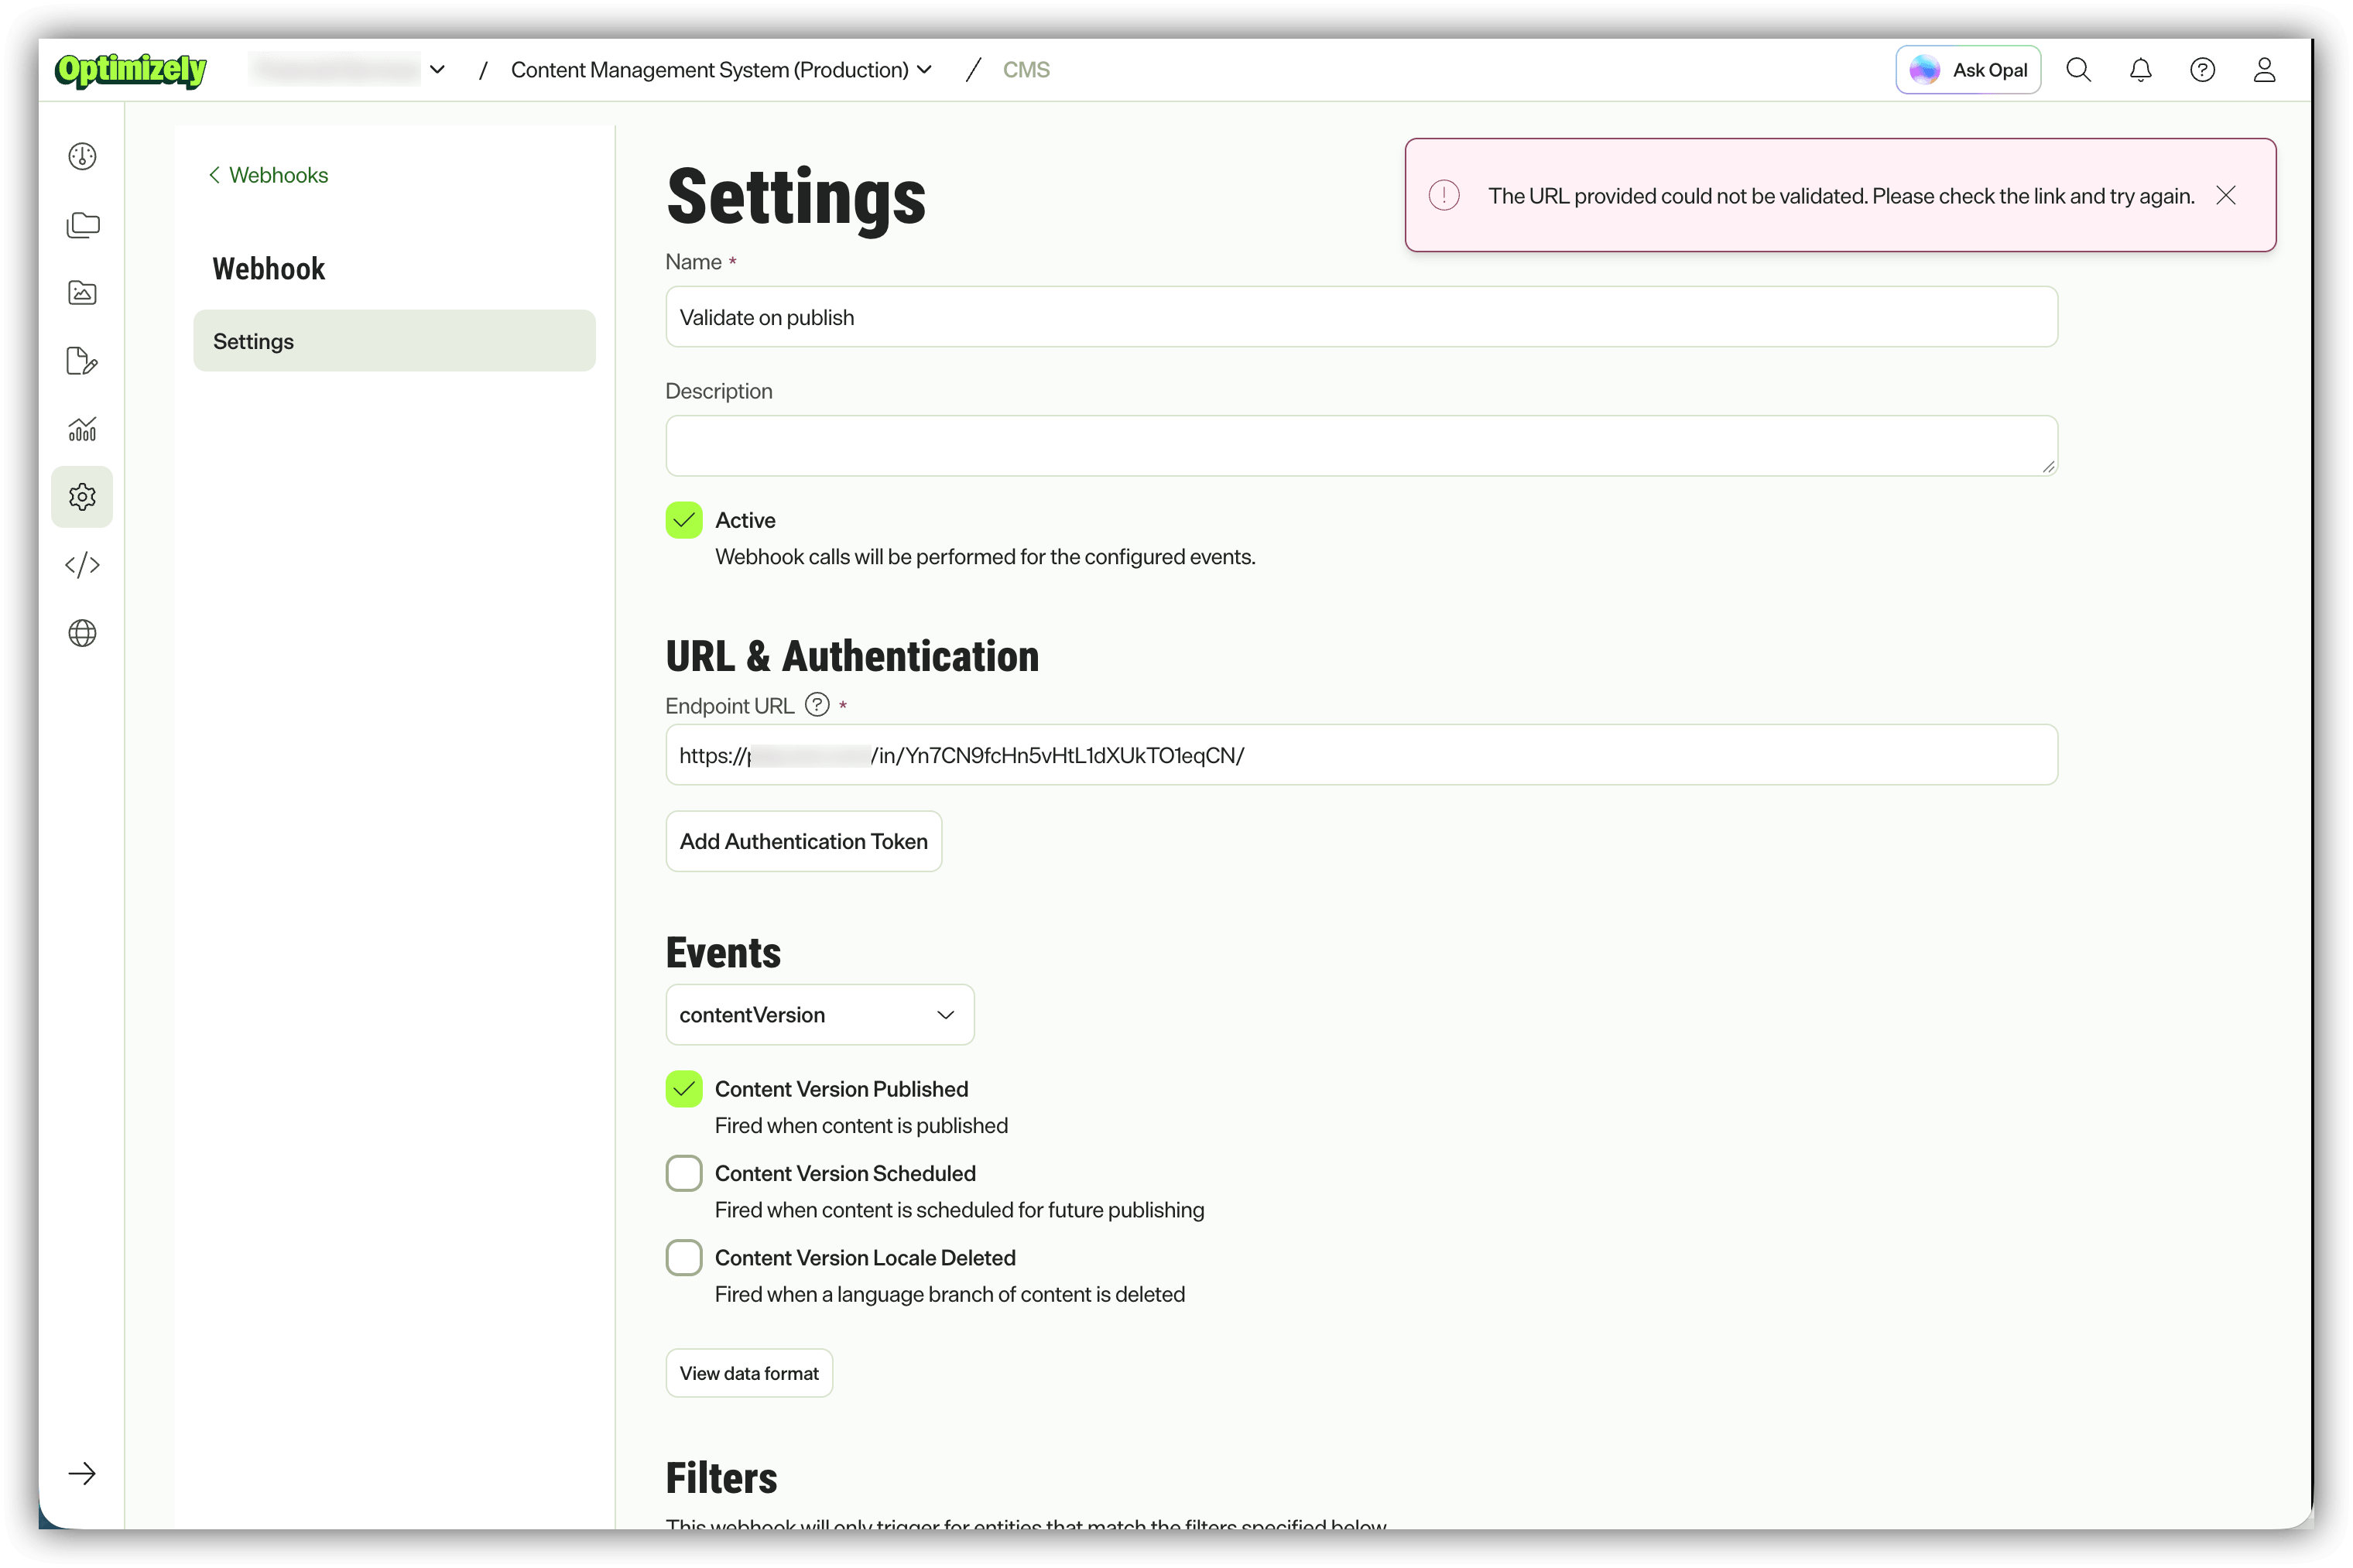Click the Endpoint URL field
2353x1568 pixels.
[1361, 755]
